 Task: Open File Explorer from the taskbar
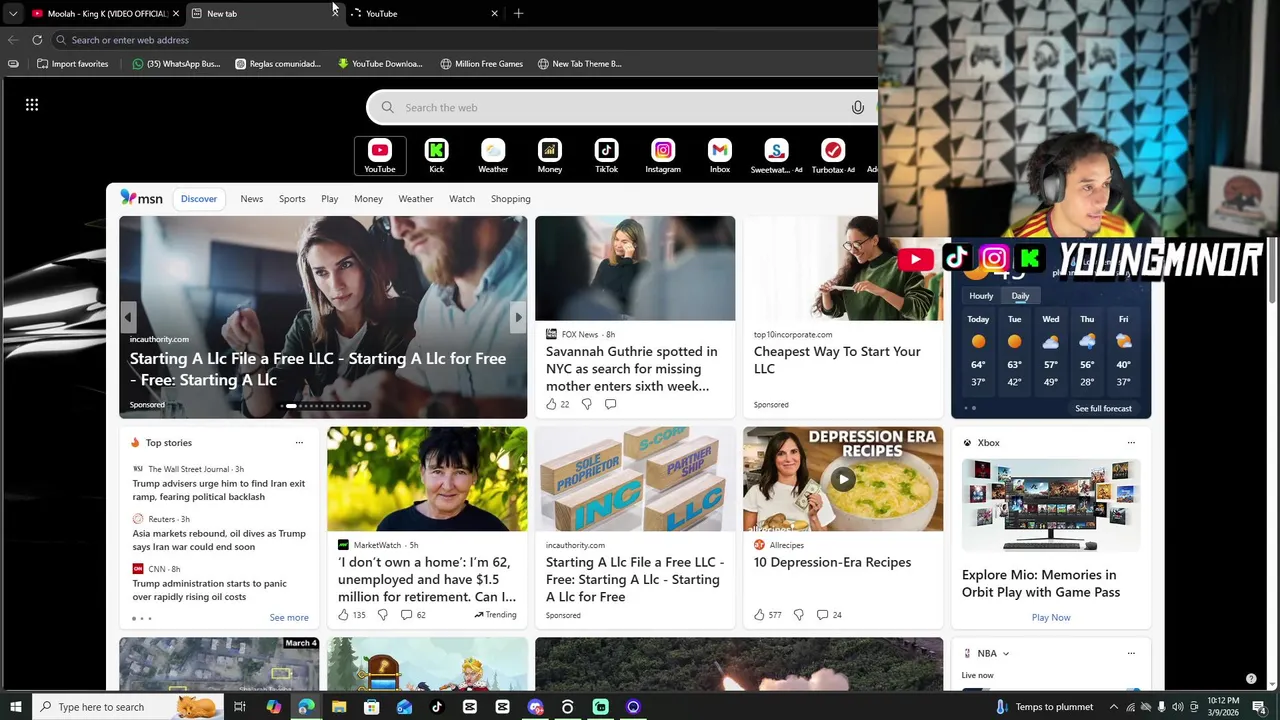[x=339, y=707]
